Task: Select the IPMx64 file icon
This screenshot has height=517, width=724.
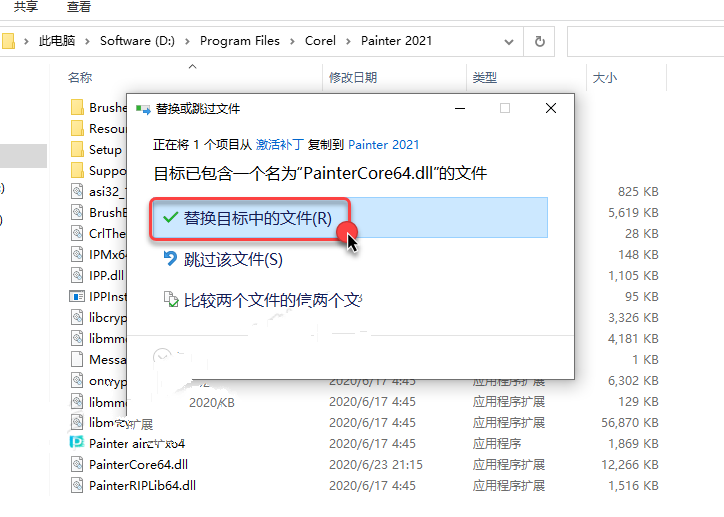Action: coord(77,254)
